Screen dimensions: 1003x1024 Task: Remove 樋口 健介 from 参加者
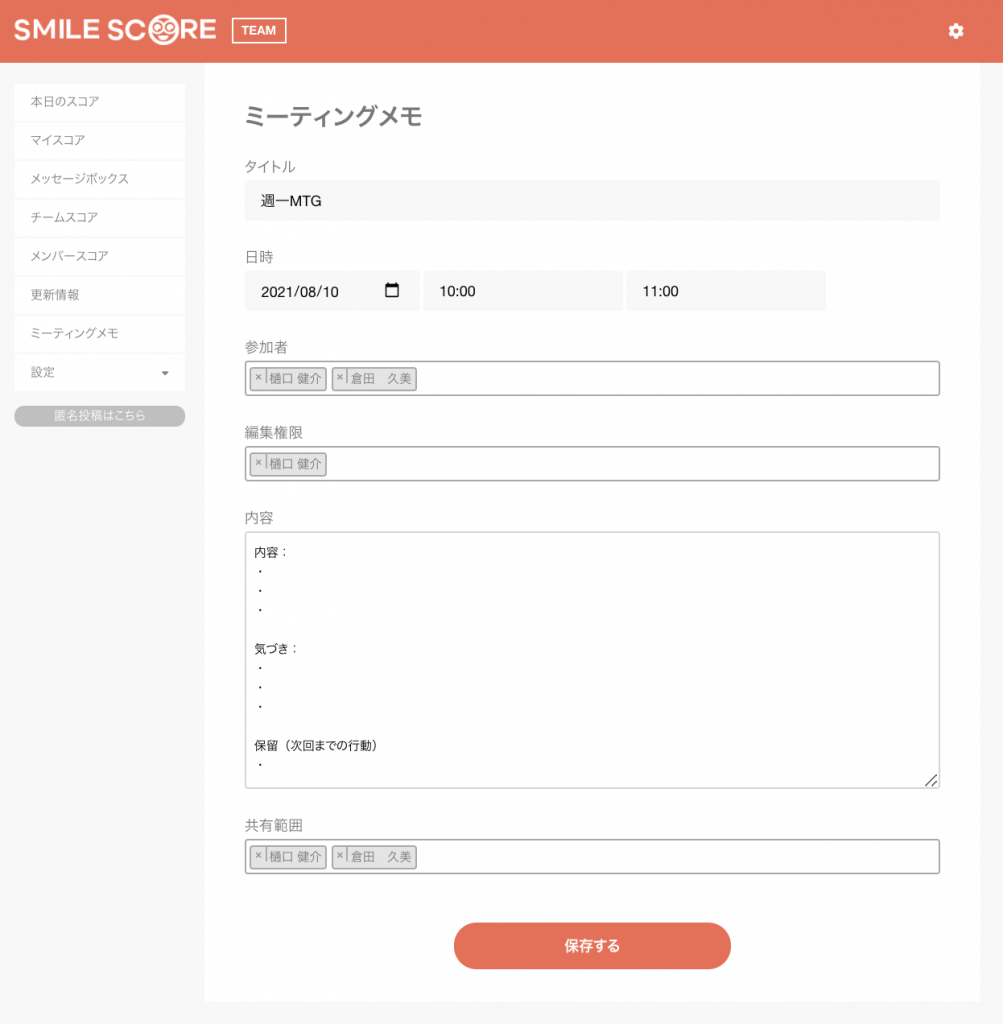[x=258, y=378]
